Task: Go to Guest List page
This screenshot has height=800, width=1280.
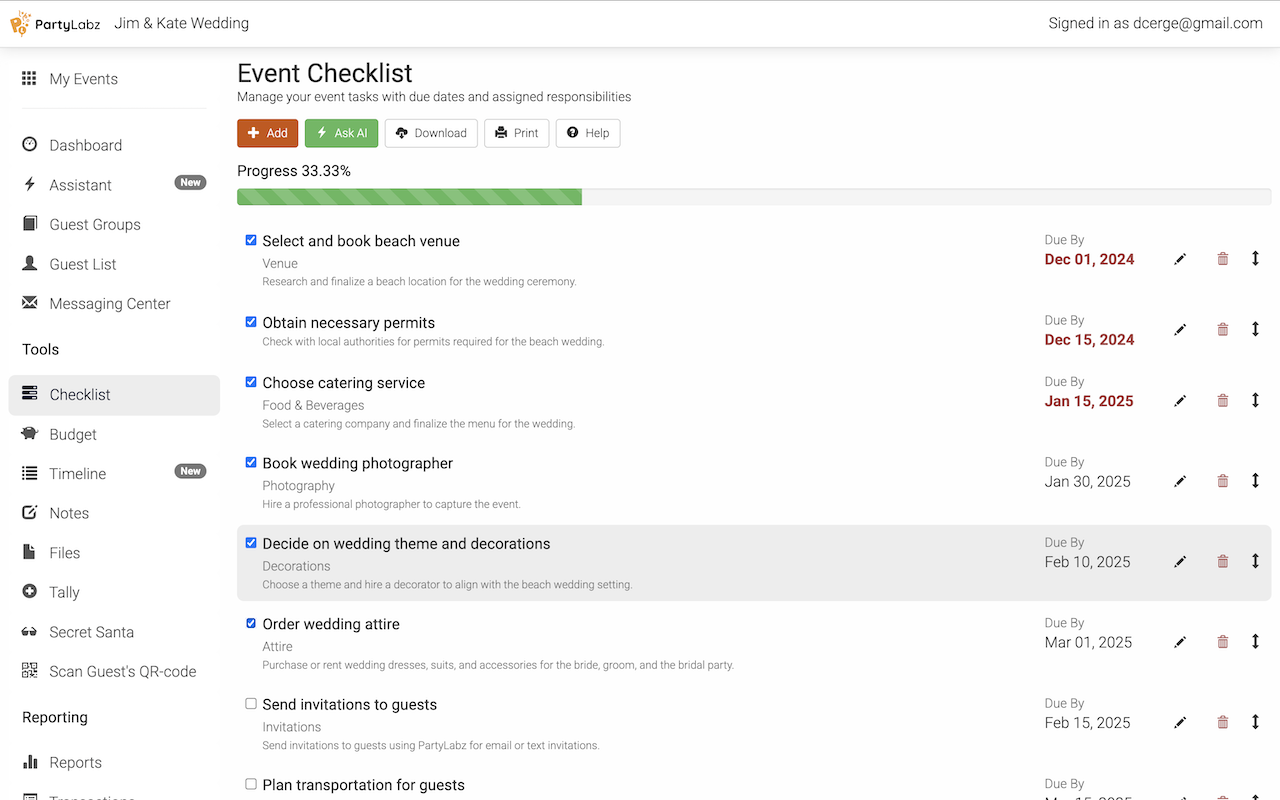Action: pyautogui.click(x=83, y=264)
